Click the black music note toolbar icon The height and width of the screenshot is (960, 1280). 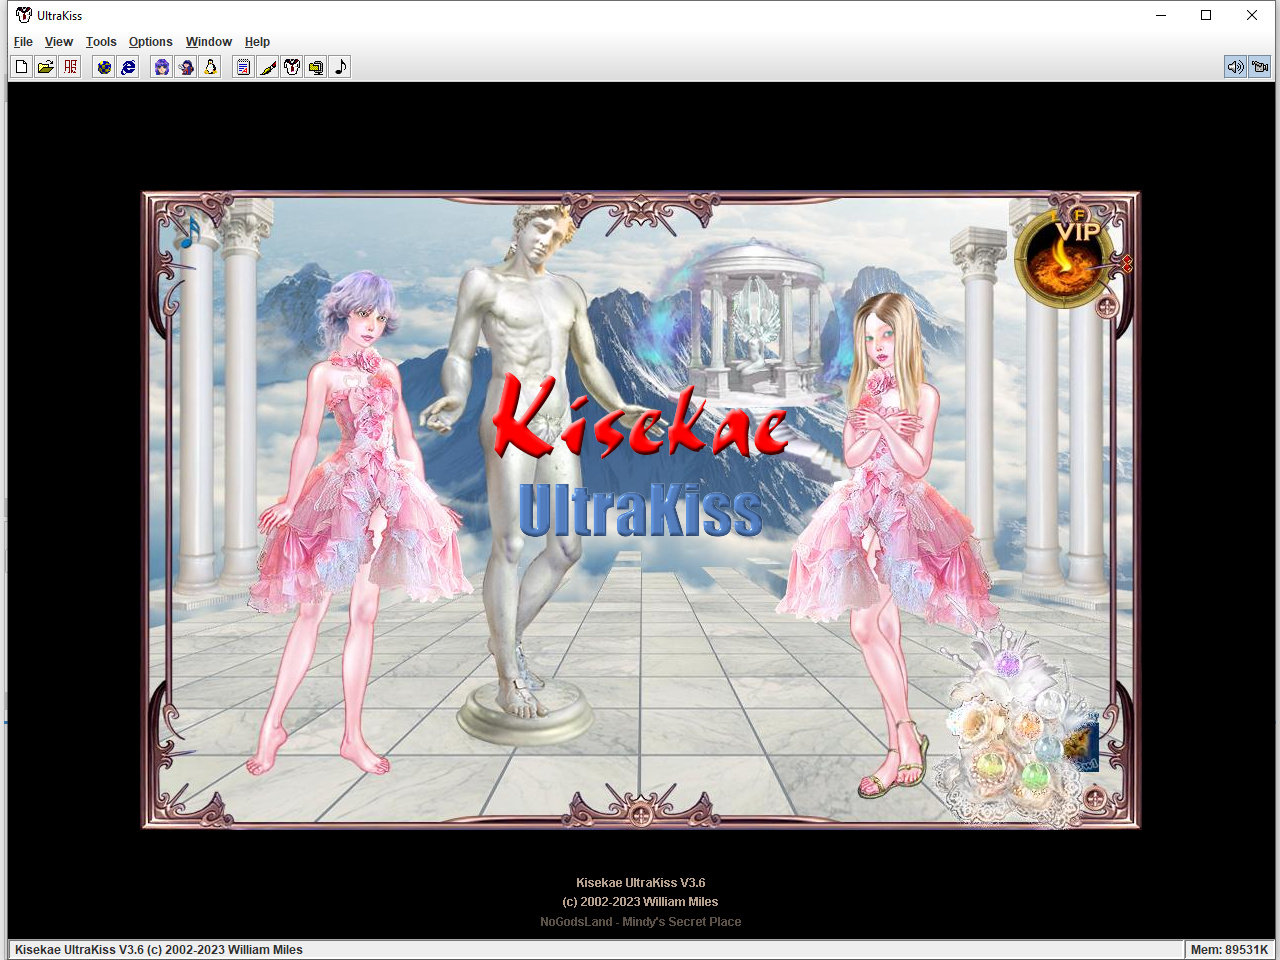pos(340,67)
